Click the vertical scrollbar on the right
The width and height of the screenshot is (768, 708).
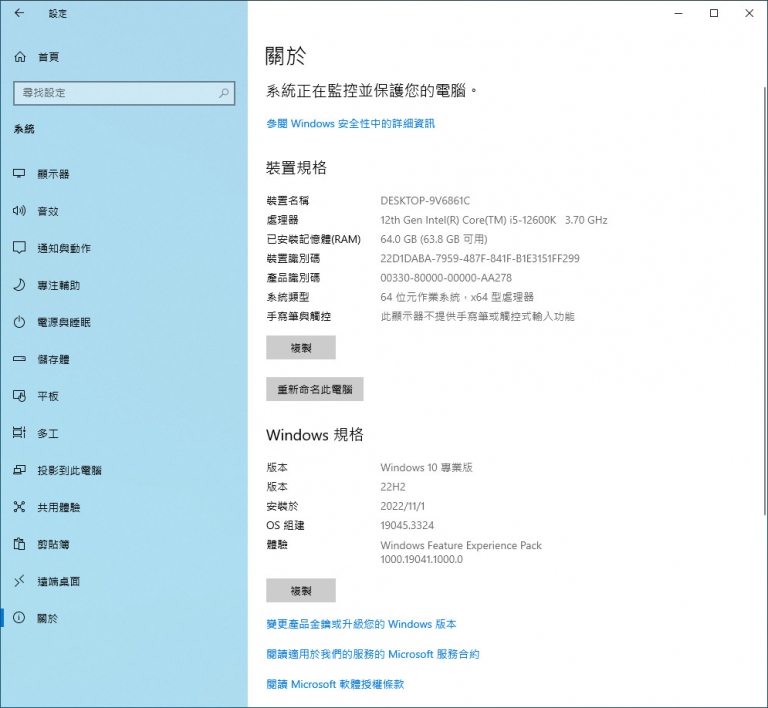(x=765, y=301)
